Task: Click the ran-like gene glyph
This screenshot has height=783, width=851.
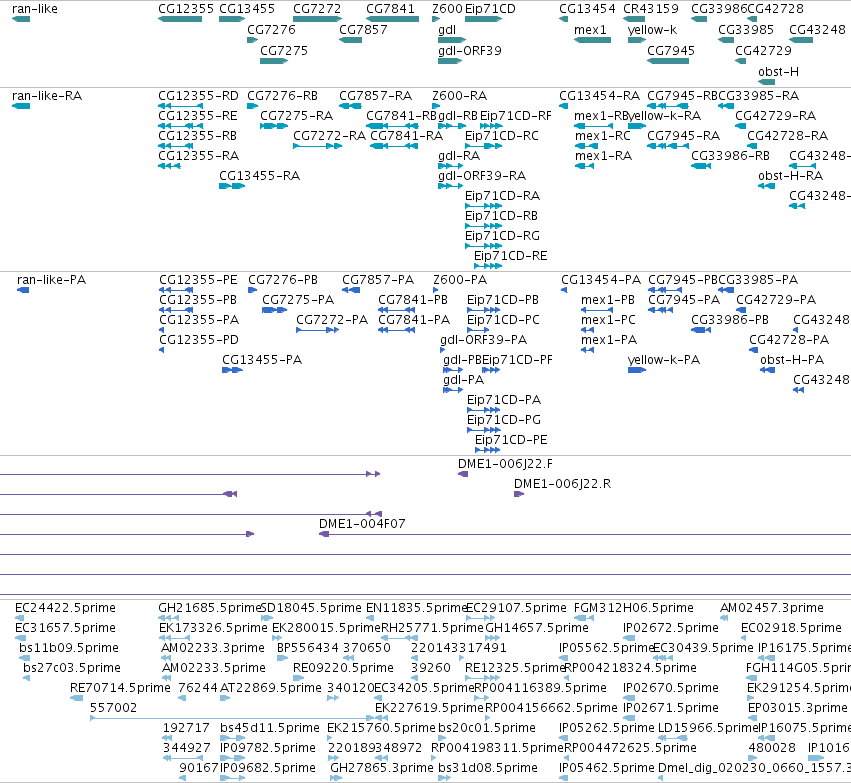Action: tap(21, 19)
